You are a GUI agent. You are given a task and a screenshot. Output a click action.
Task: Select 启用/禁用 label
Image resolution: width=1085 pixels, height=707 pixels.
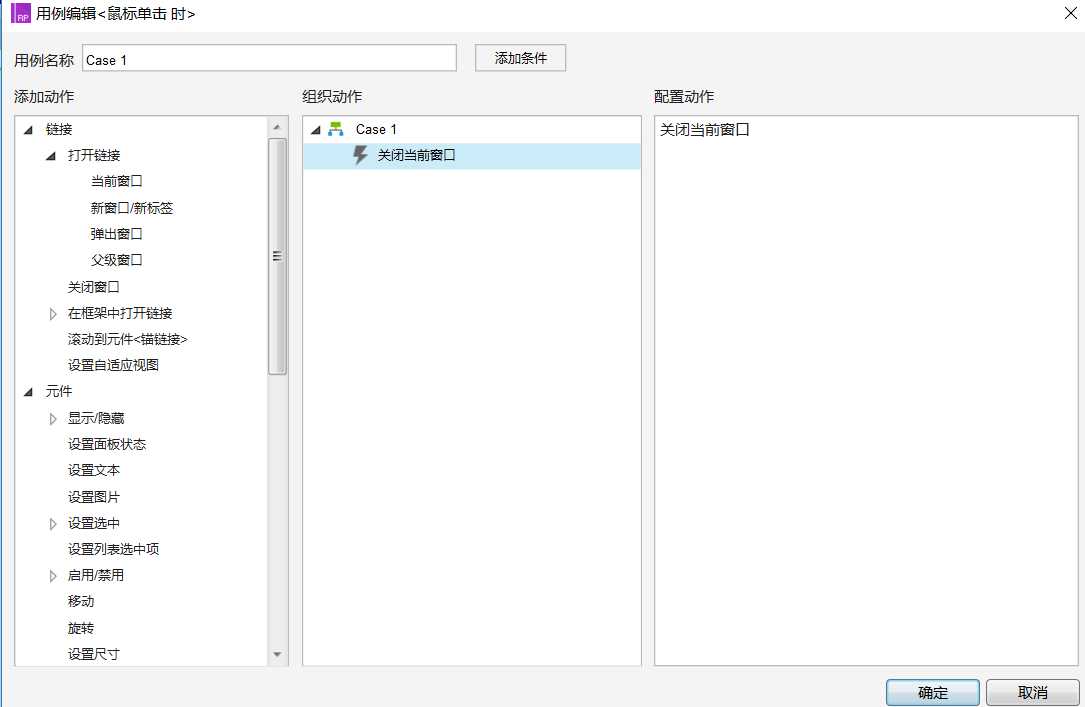click(95, 575)
